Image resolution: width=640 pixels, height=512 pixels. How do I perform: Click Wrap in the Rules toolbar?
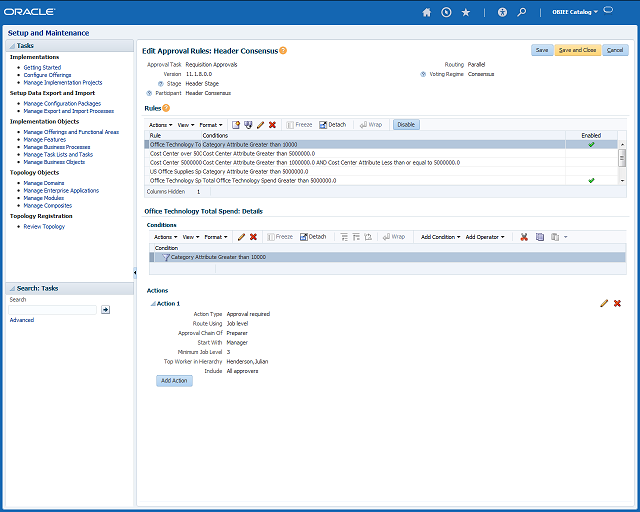tap(371, 125)
